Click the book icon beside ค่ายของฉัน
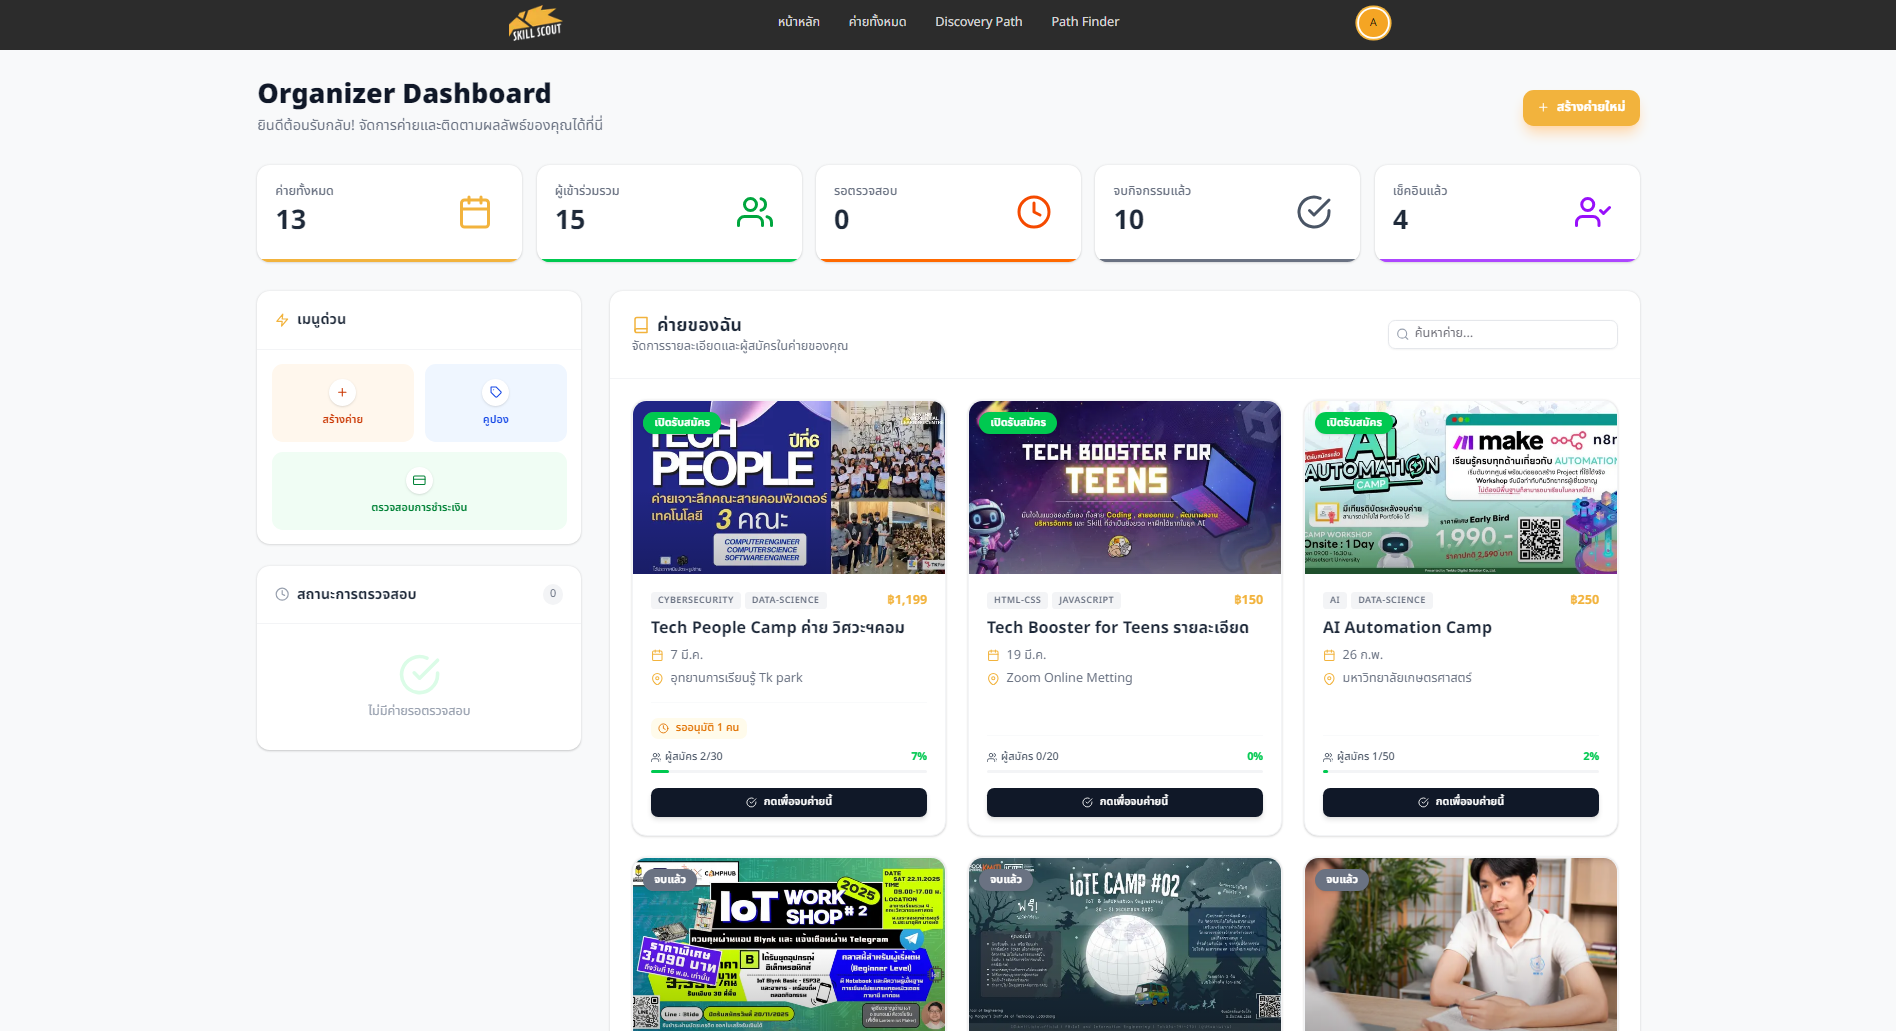The height and width of the screenshot is (1031, 1896). pos(640,323)
